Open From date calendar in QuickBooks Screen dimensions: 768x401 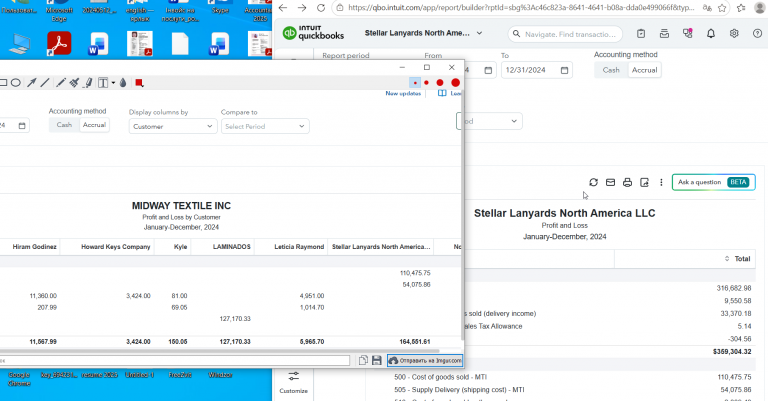[x=488, y=71]
